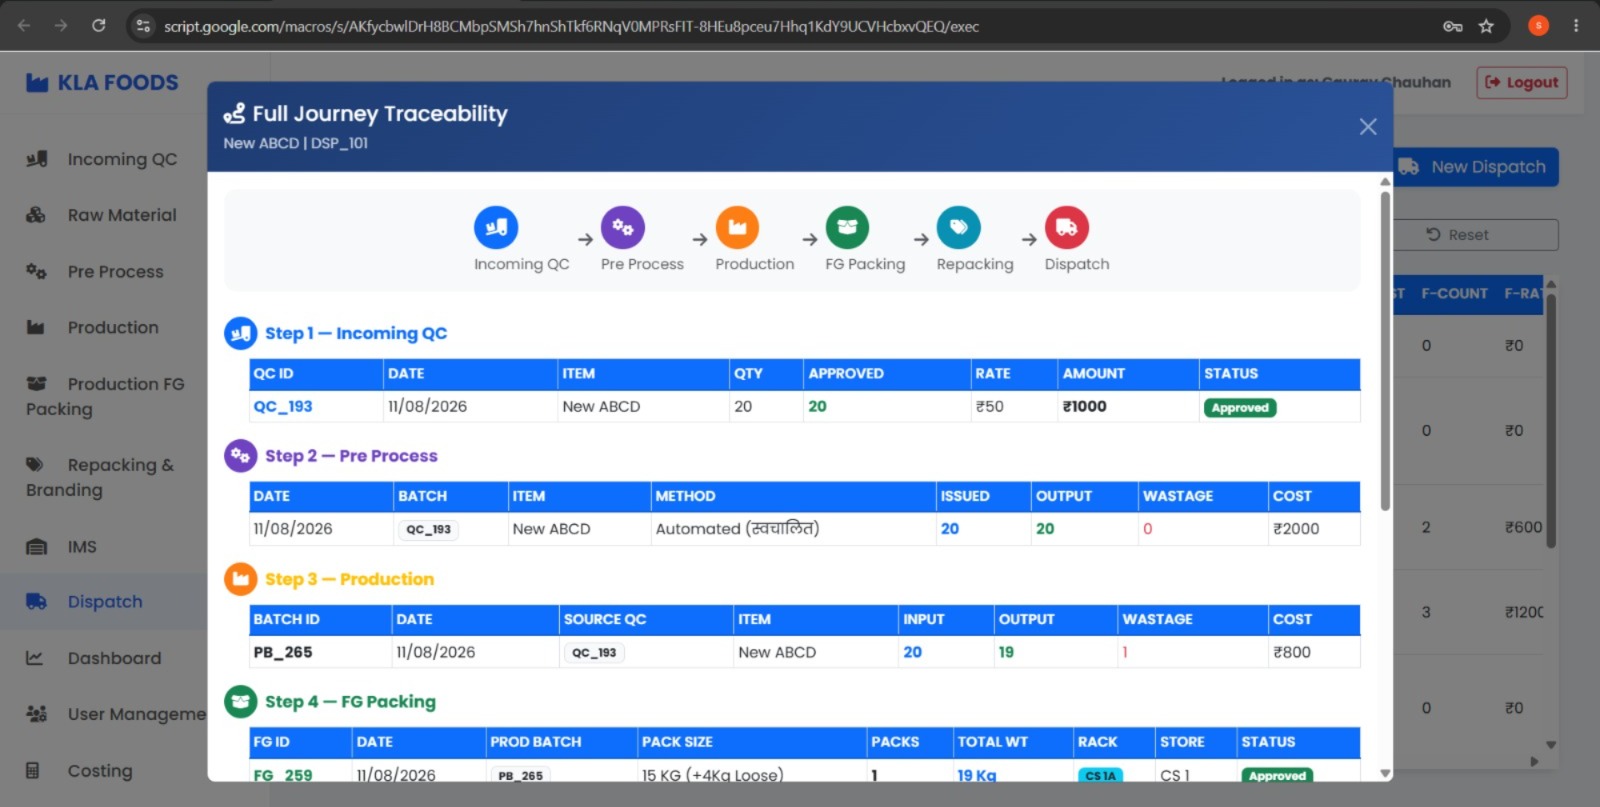The image size is (1600, 807).
Task: Open the QC_193 link in Step 1 table
Action: tap(283, 407)
